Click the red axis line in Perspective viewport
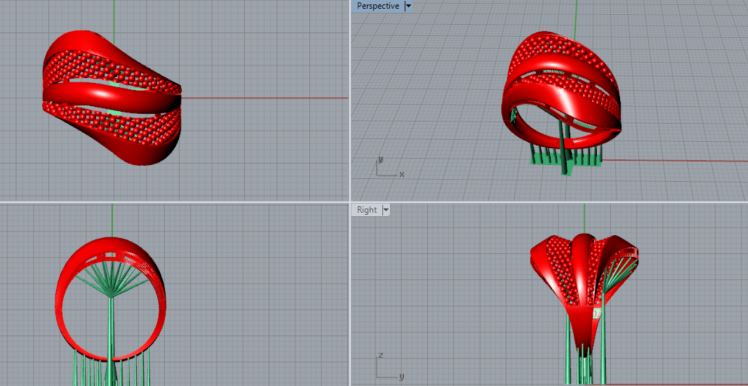 tap(675, 160)
